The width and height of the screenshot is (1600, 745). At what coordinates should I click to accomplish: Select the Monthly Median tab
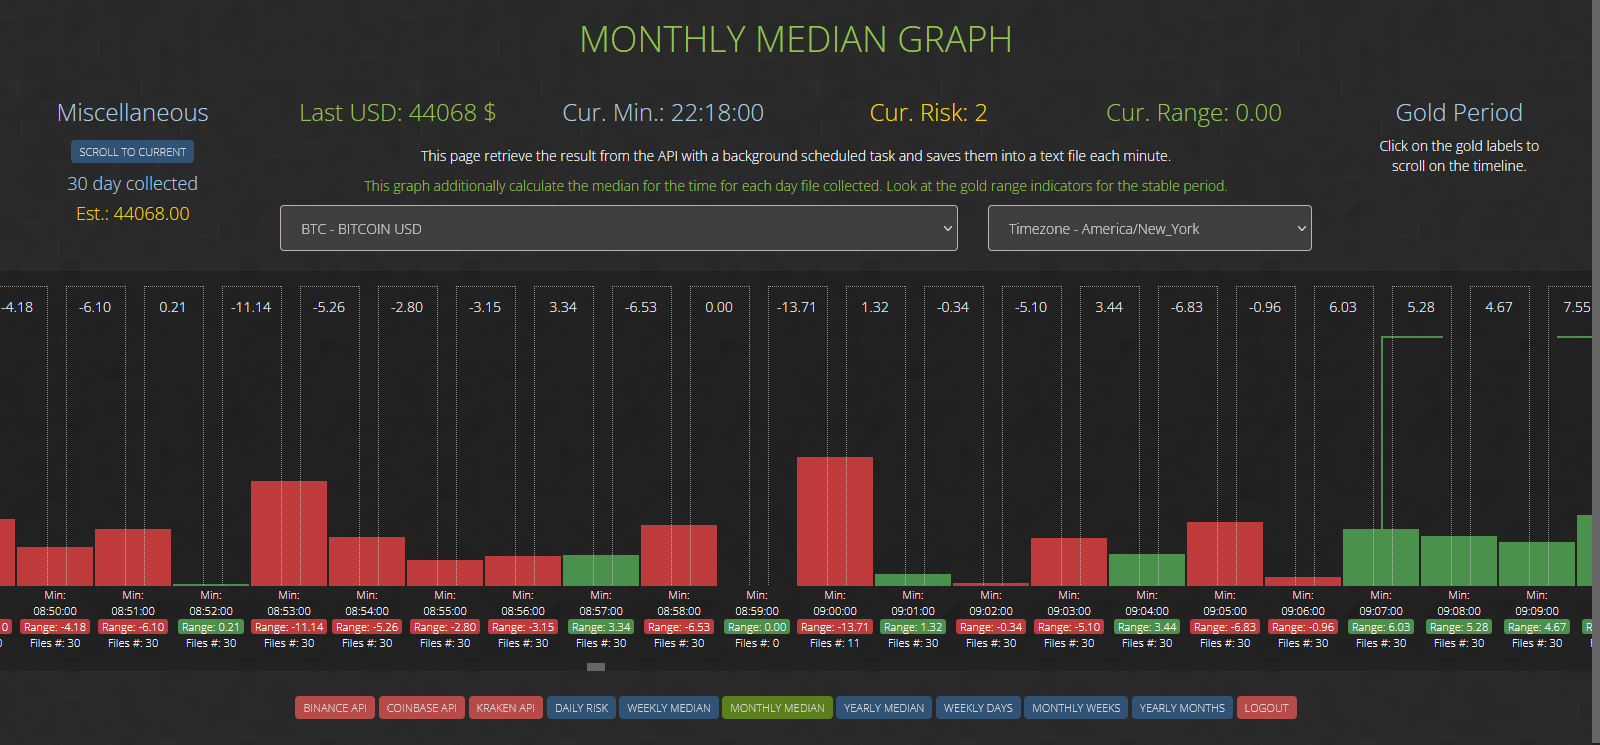click(777, 708)
